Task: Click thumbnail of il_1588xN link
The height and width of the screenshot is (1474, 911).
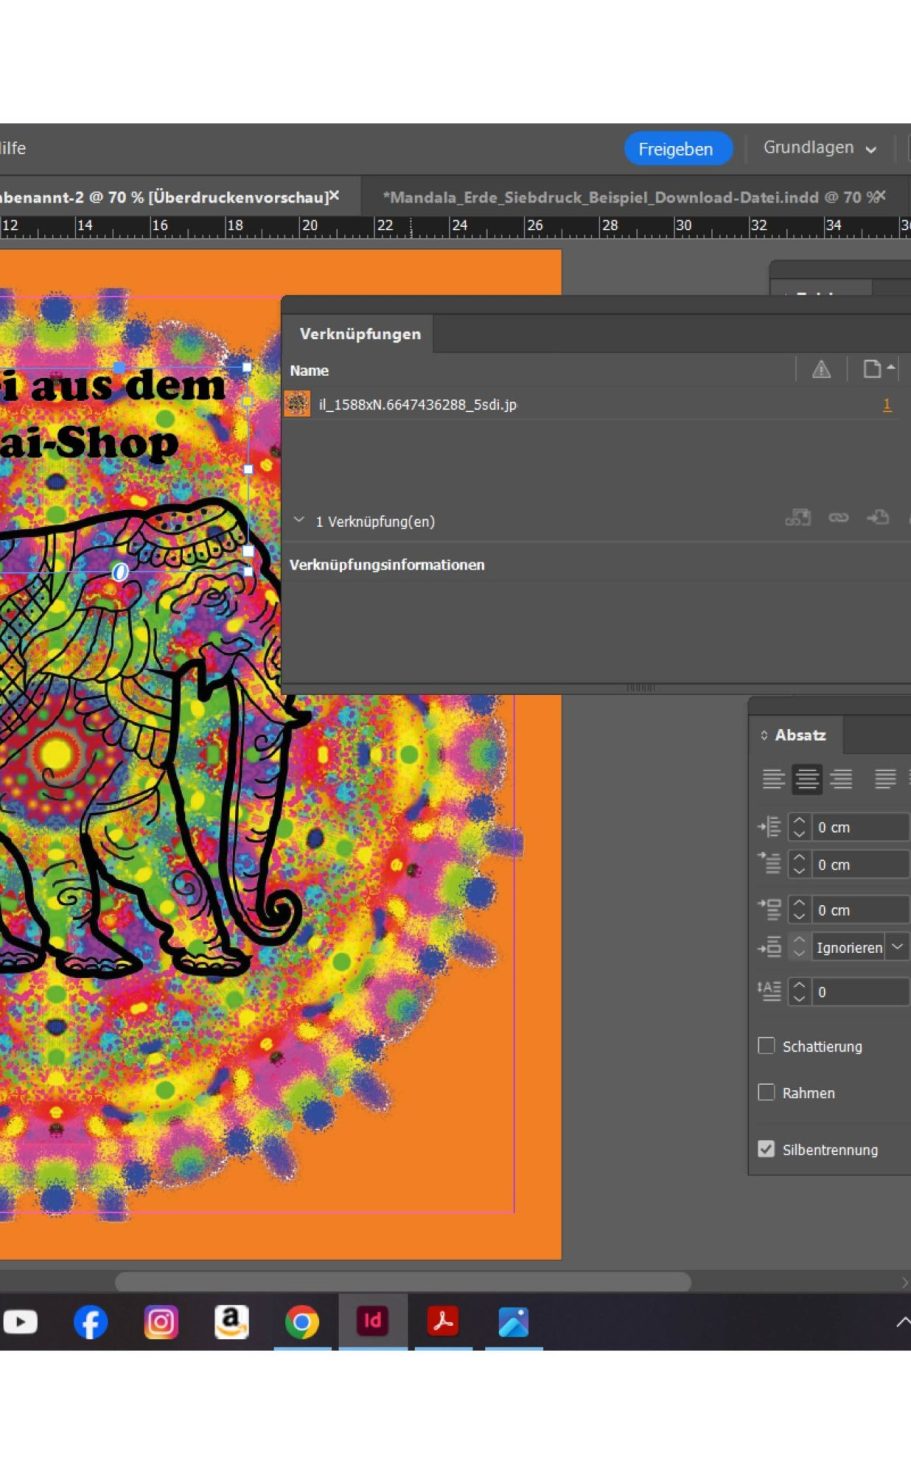Action: (297, 404)
